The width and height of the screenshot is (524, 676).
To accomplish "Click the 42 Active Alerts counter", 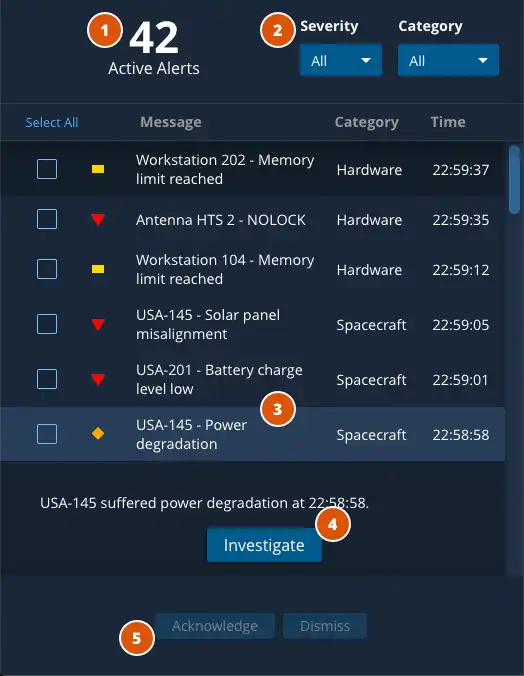I will pyautogui.click(x=154, y=49).
